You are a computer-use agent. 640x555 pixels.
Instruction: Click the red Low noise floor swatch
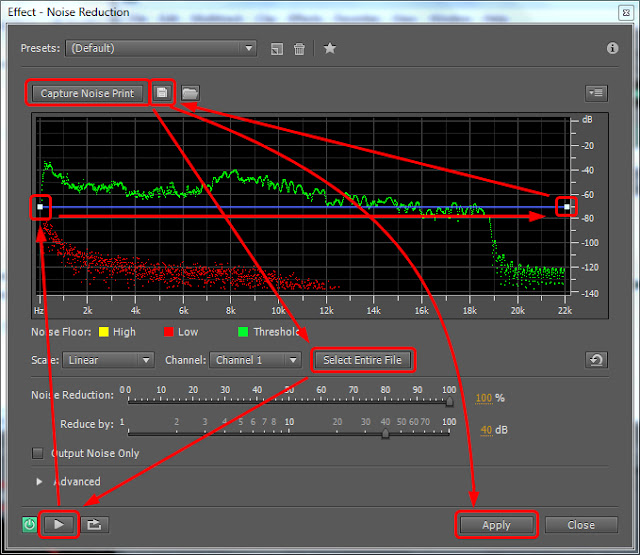click(169, 332)
